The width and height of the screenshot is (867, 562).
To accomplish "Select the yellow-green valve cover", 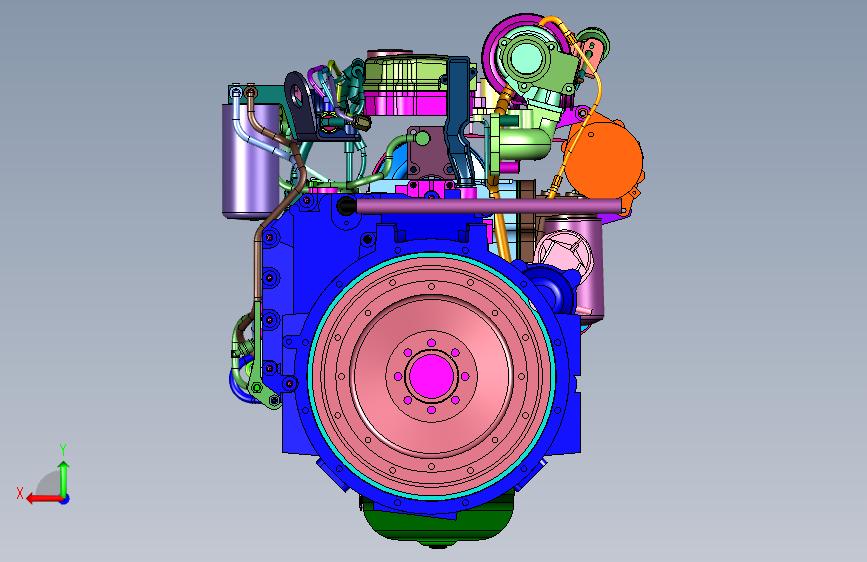I will (x=406, y=75).
